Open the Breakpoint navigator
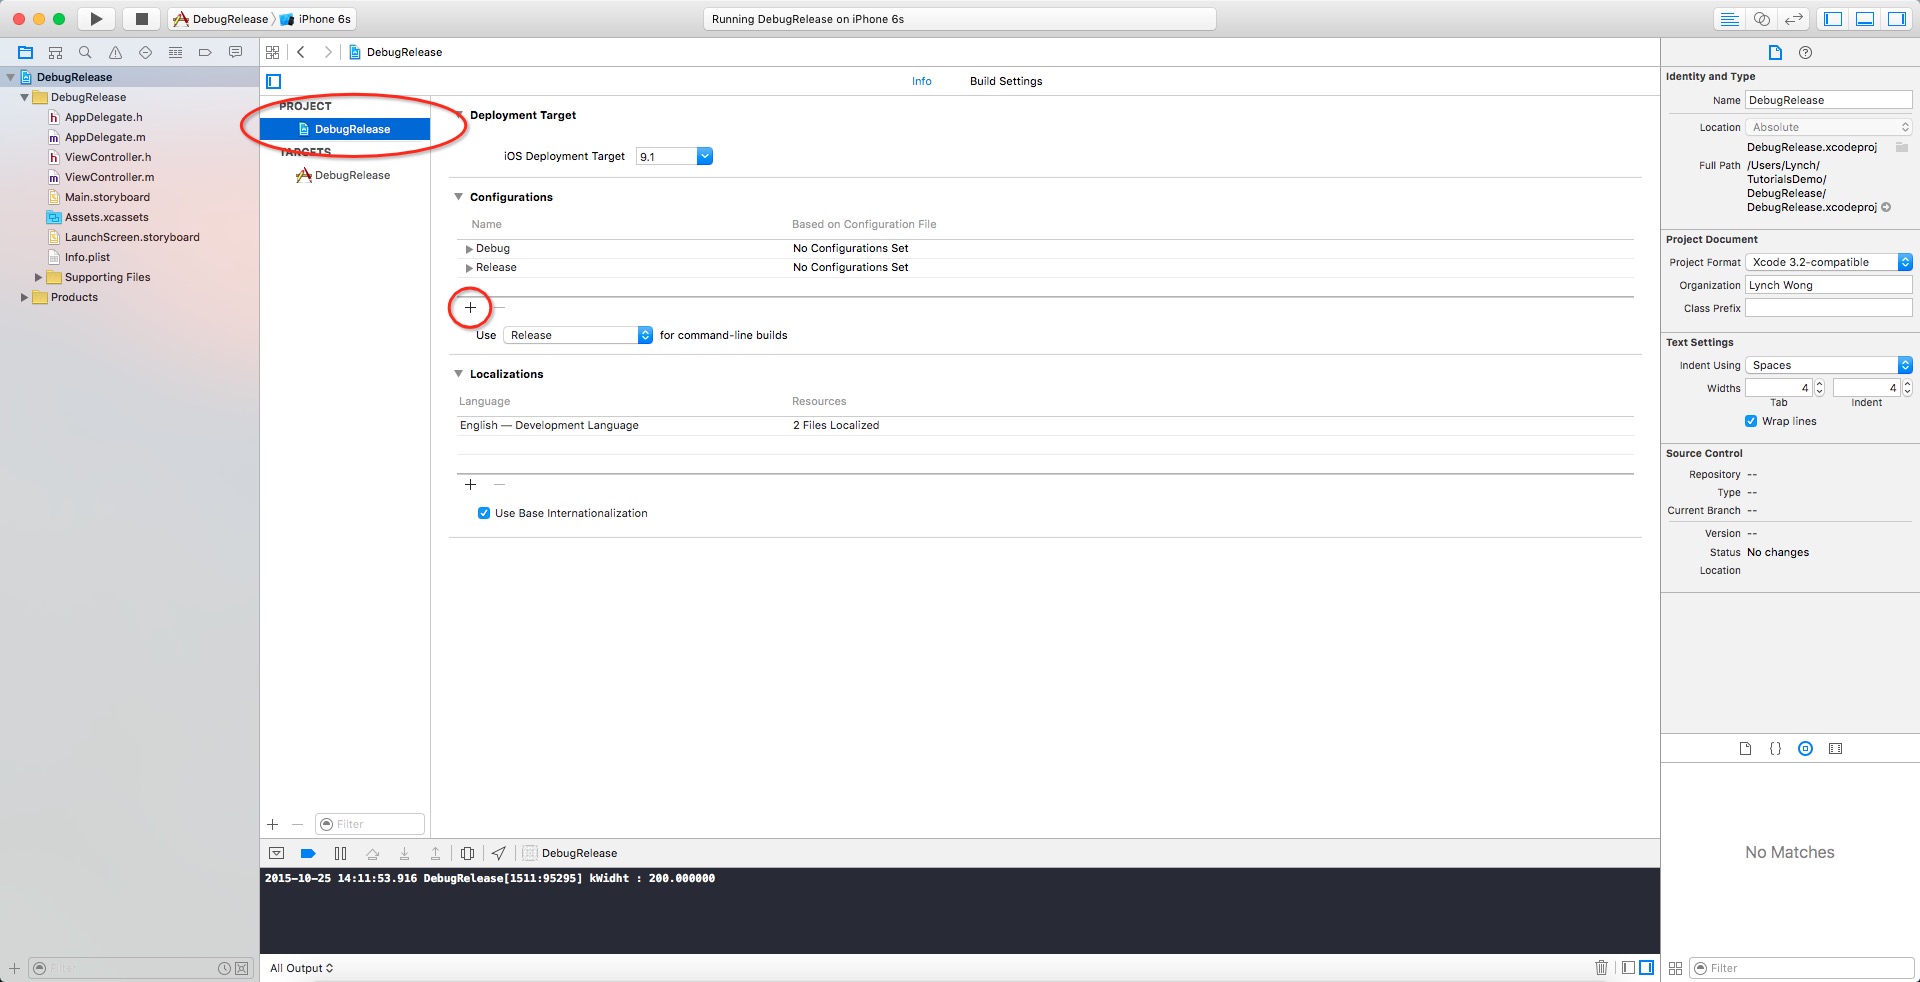This screenshot has height=982, width=1920. point(205,52)
